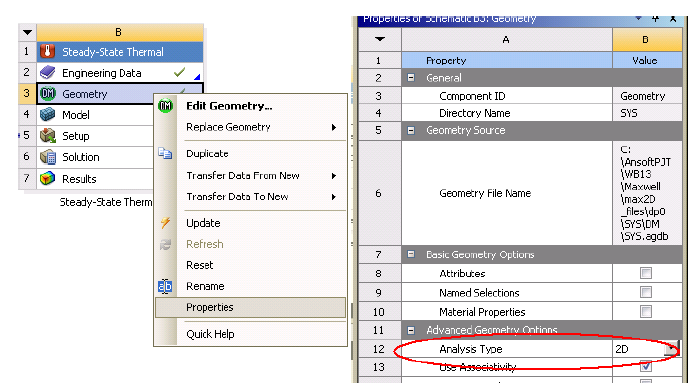This screenshot has height=389, width=690.
Task: Click the Steady-State Thermal thermometer icon
Action: click(48, 51)
